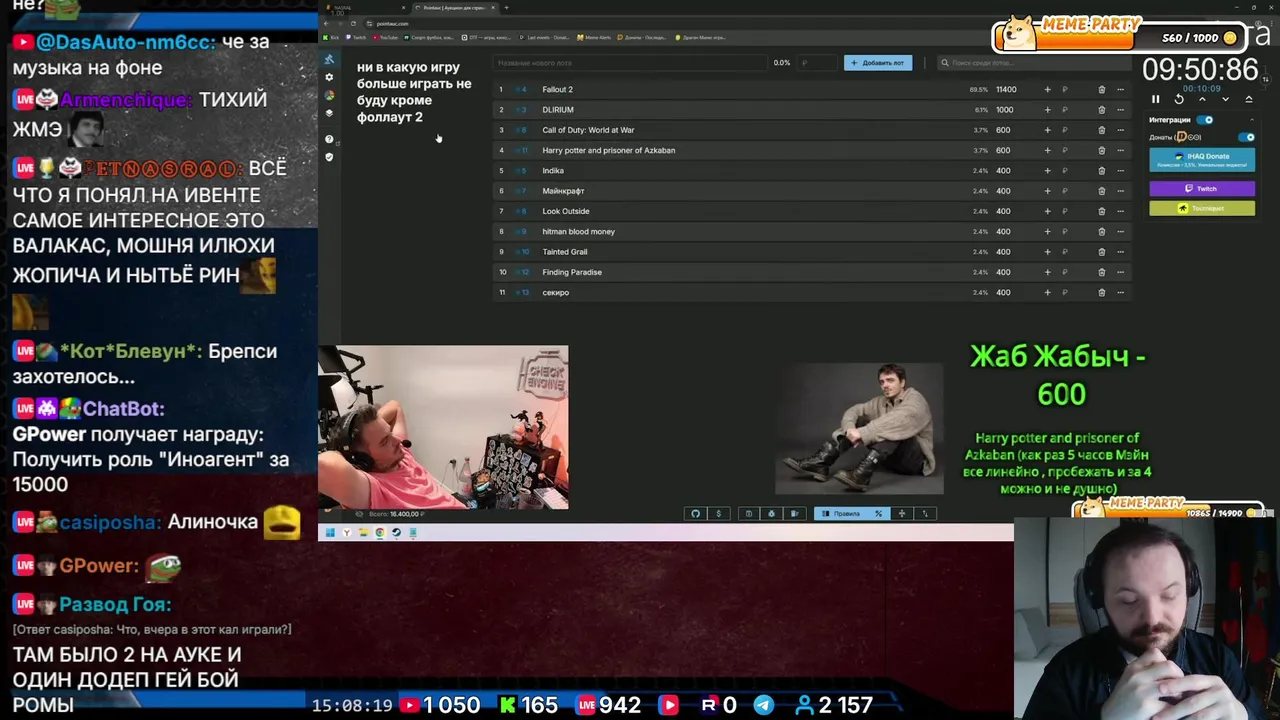
Task: Reset the auction timer
Action: coord(1179,99)
